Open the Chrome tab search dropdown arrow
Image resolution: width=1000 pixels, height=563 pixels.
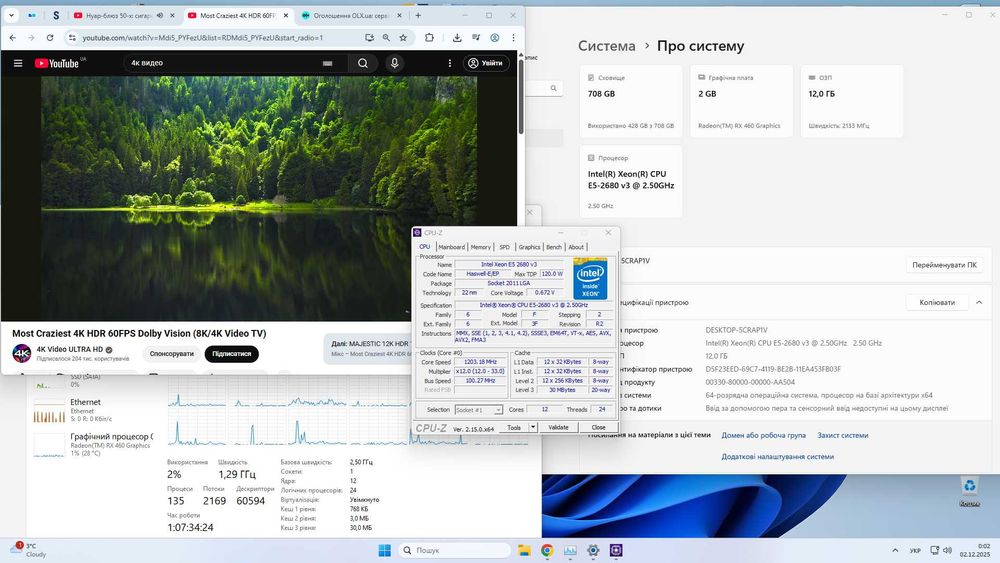click(11, 15)
